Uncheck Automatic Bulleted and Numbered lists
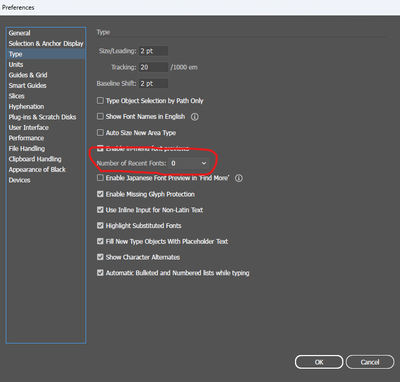The image size is (400, 382). (x=100, y=273)
